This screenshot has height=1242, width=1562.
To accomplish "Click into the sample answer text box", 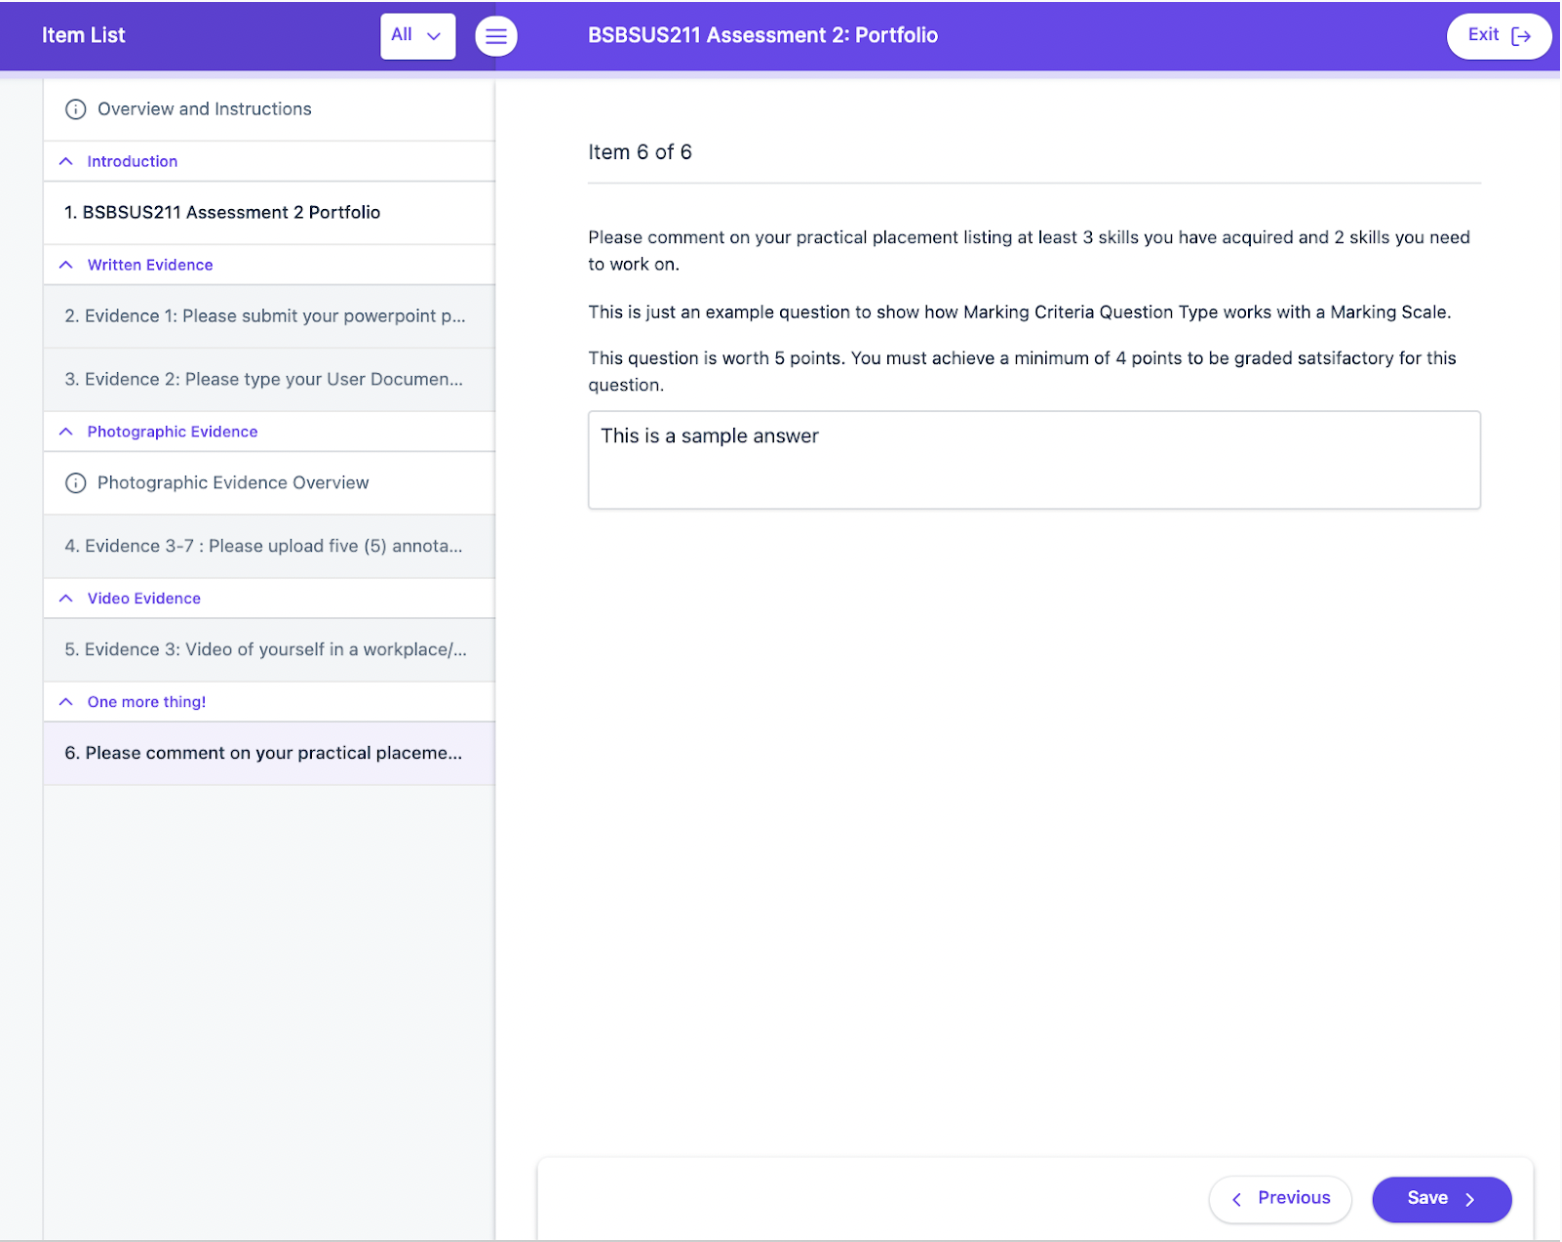I will 1034,460.
